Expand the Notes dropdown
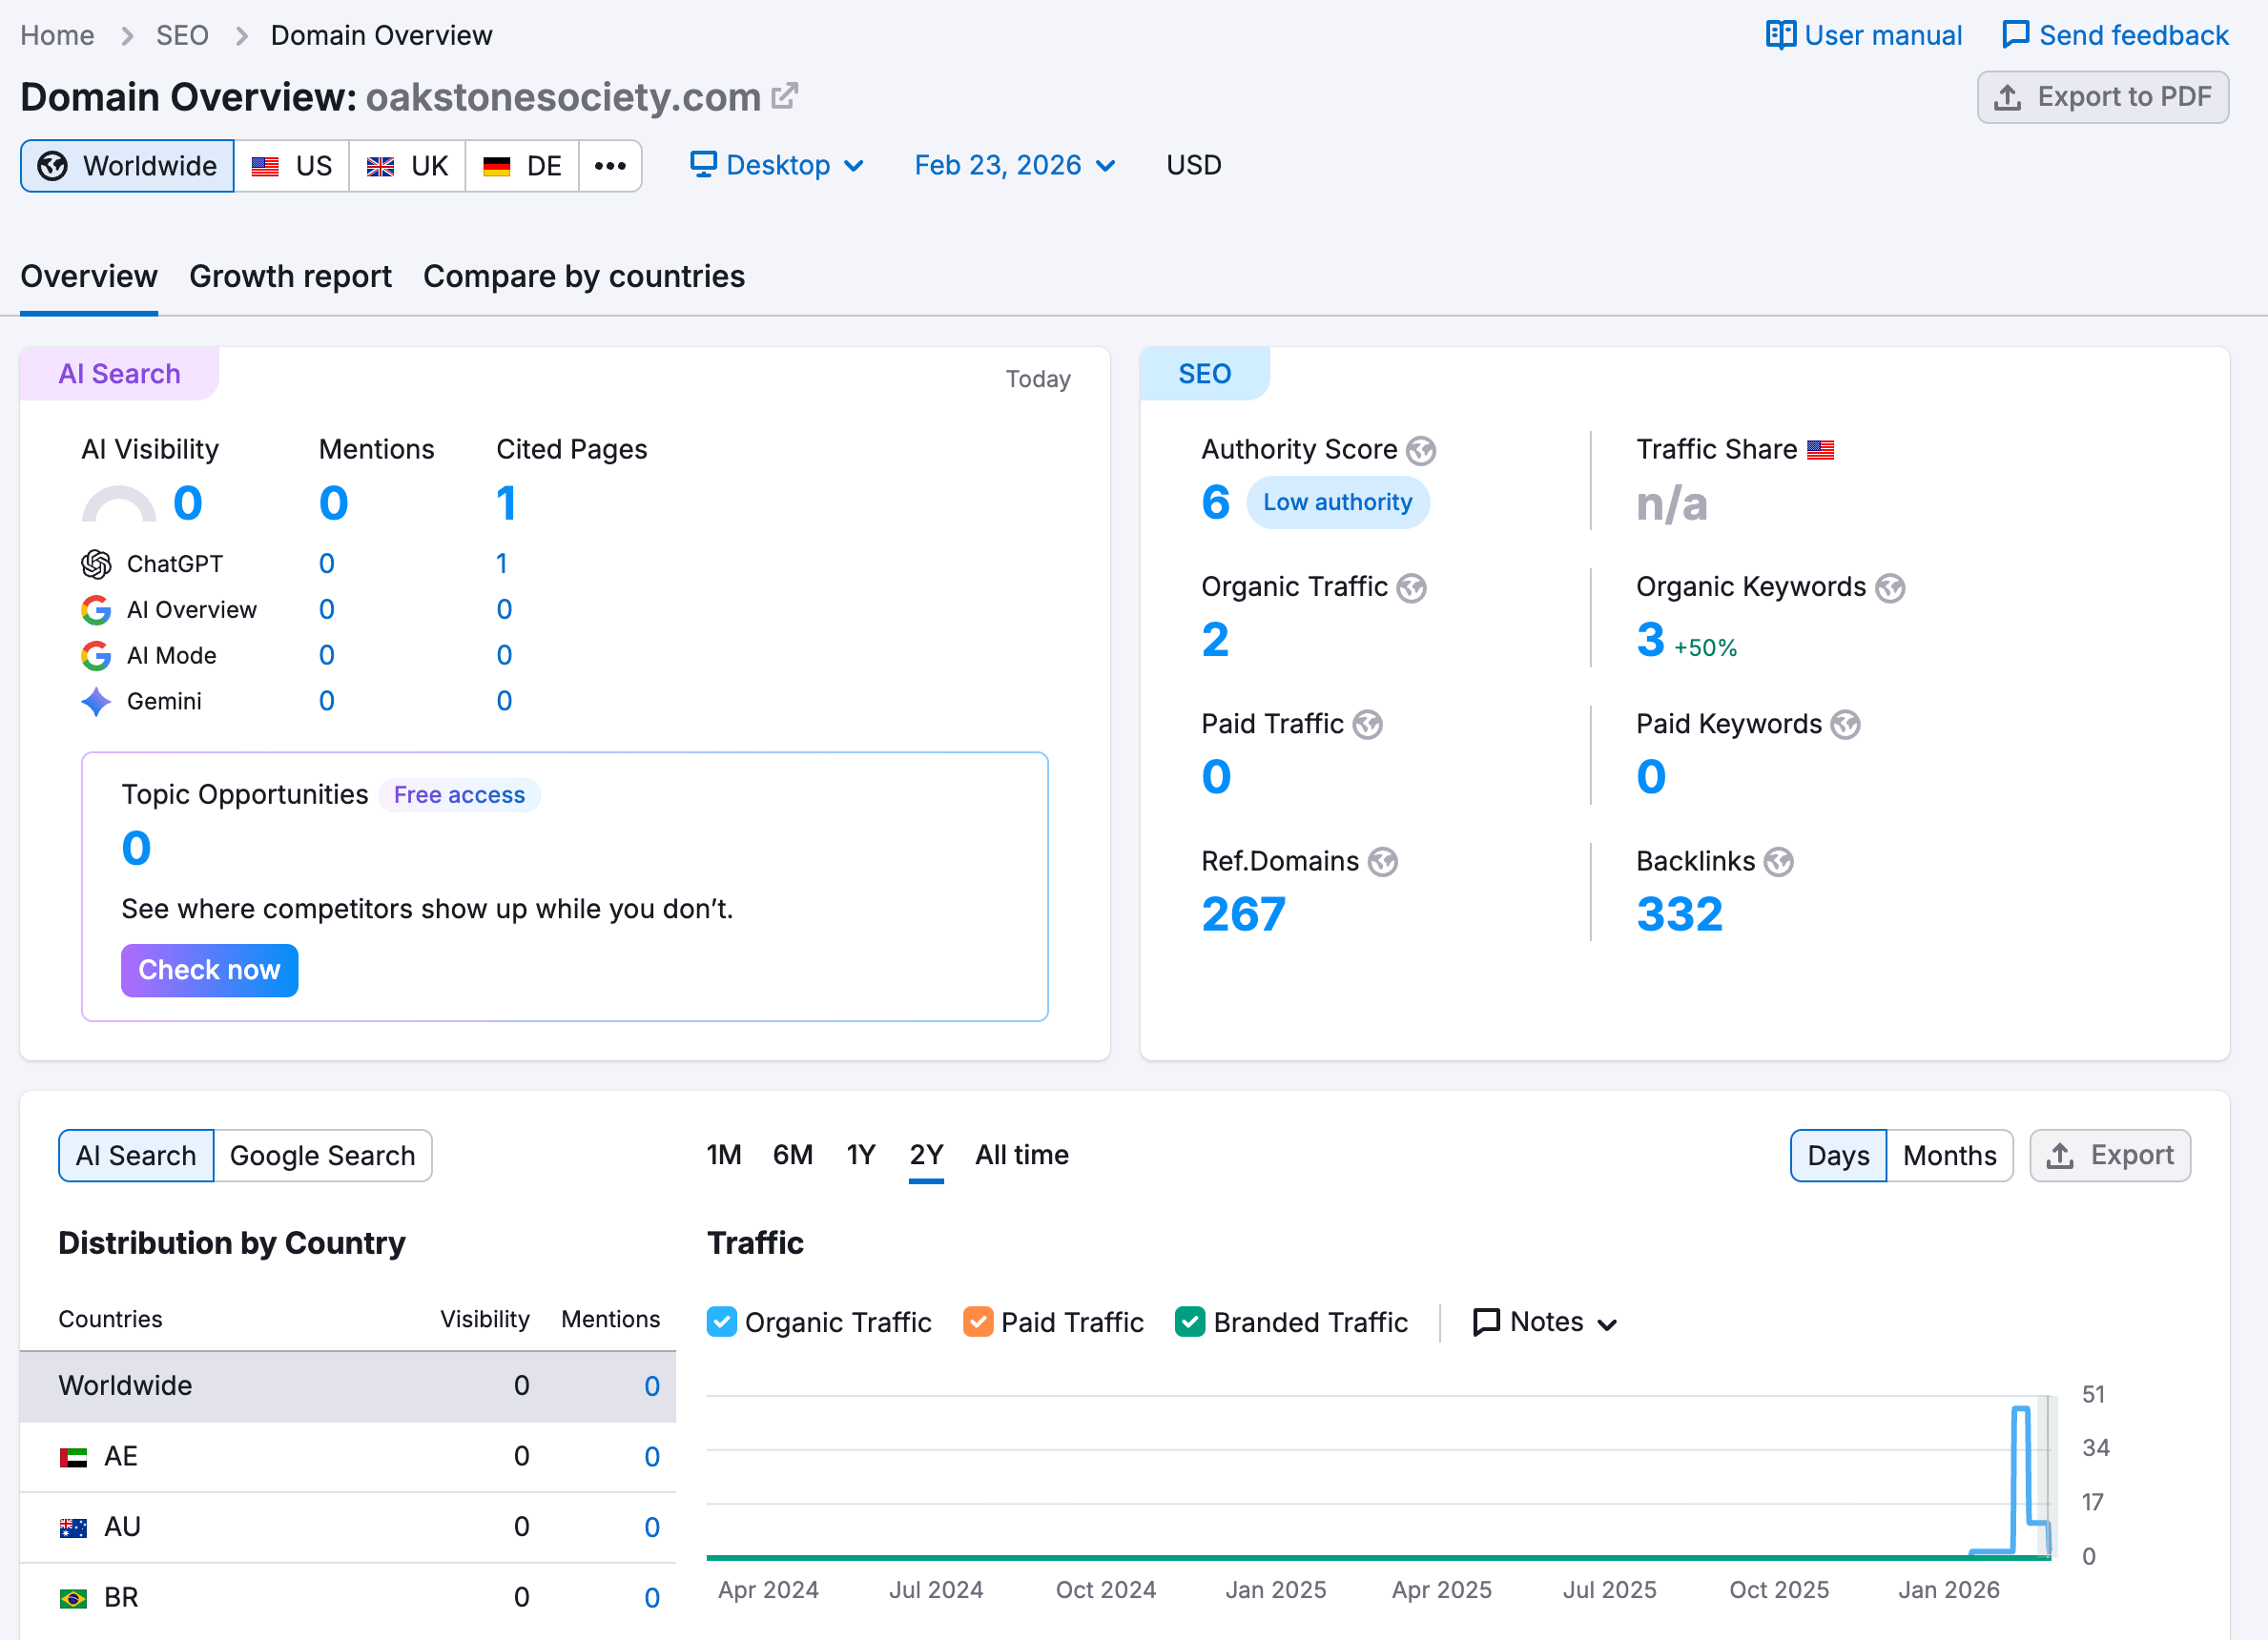Viewport: 2268px width, 1640px height. click(x=1545, y=1322)
